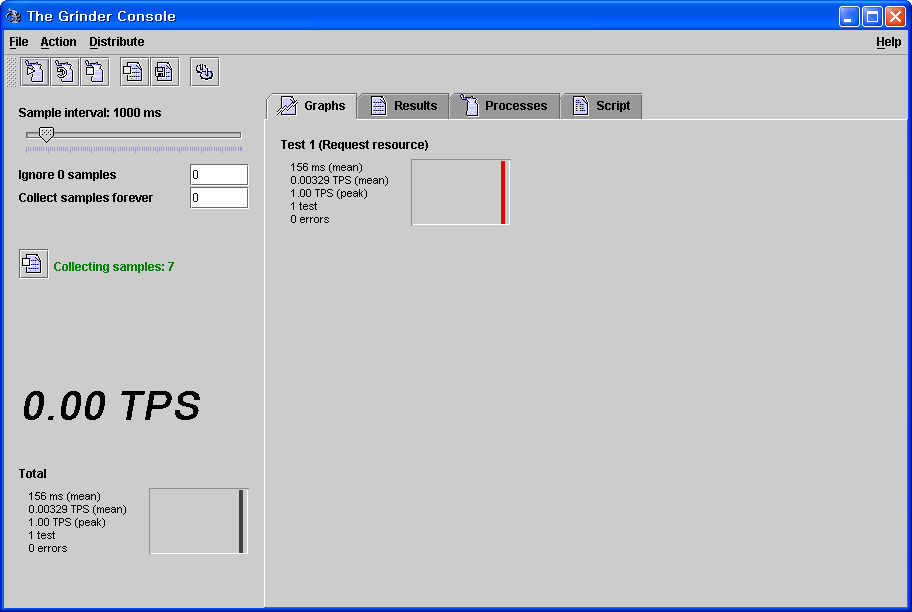Switch to the Processes tab

click(x=505, y=106)
